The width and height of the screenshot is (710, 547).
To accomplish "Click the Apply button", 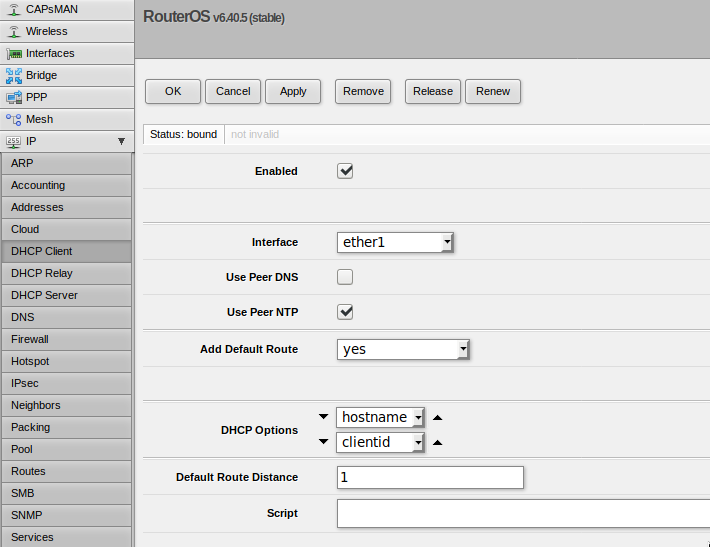I will point(293,91).
